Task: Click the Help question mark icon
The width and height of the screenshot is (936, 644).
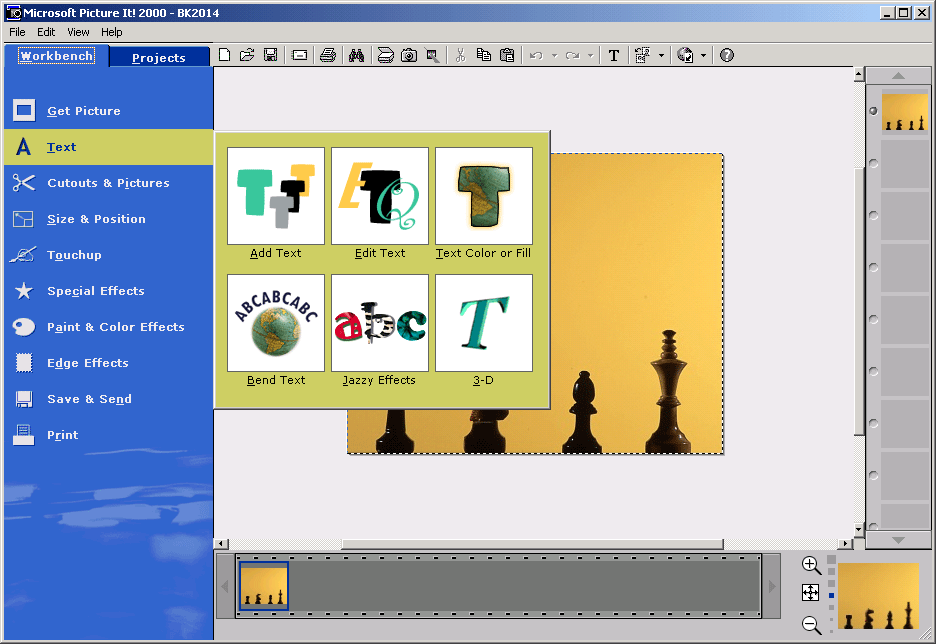Action: coord(726,56)
